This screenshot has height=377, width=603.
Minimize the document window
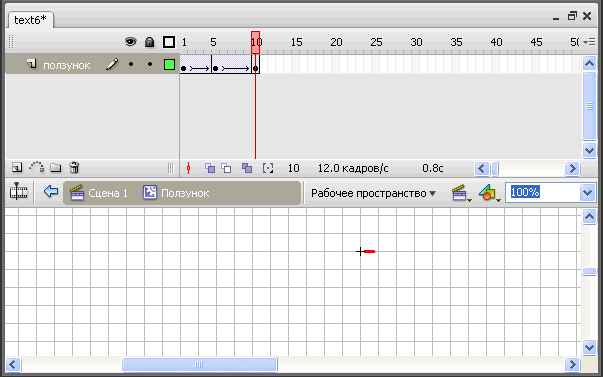[x=556, y=18]
